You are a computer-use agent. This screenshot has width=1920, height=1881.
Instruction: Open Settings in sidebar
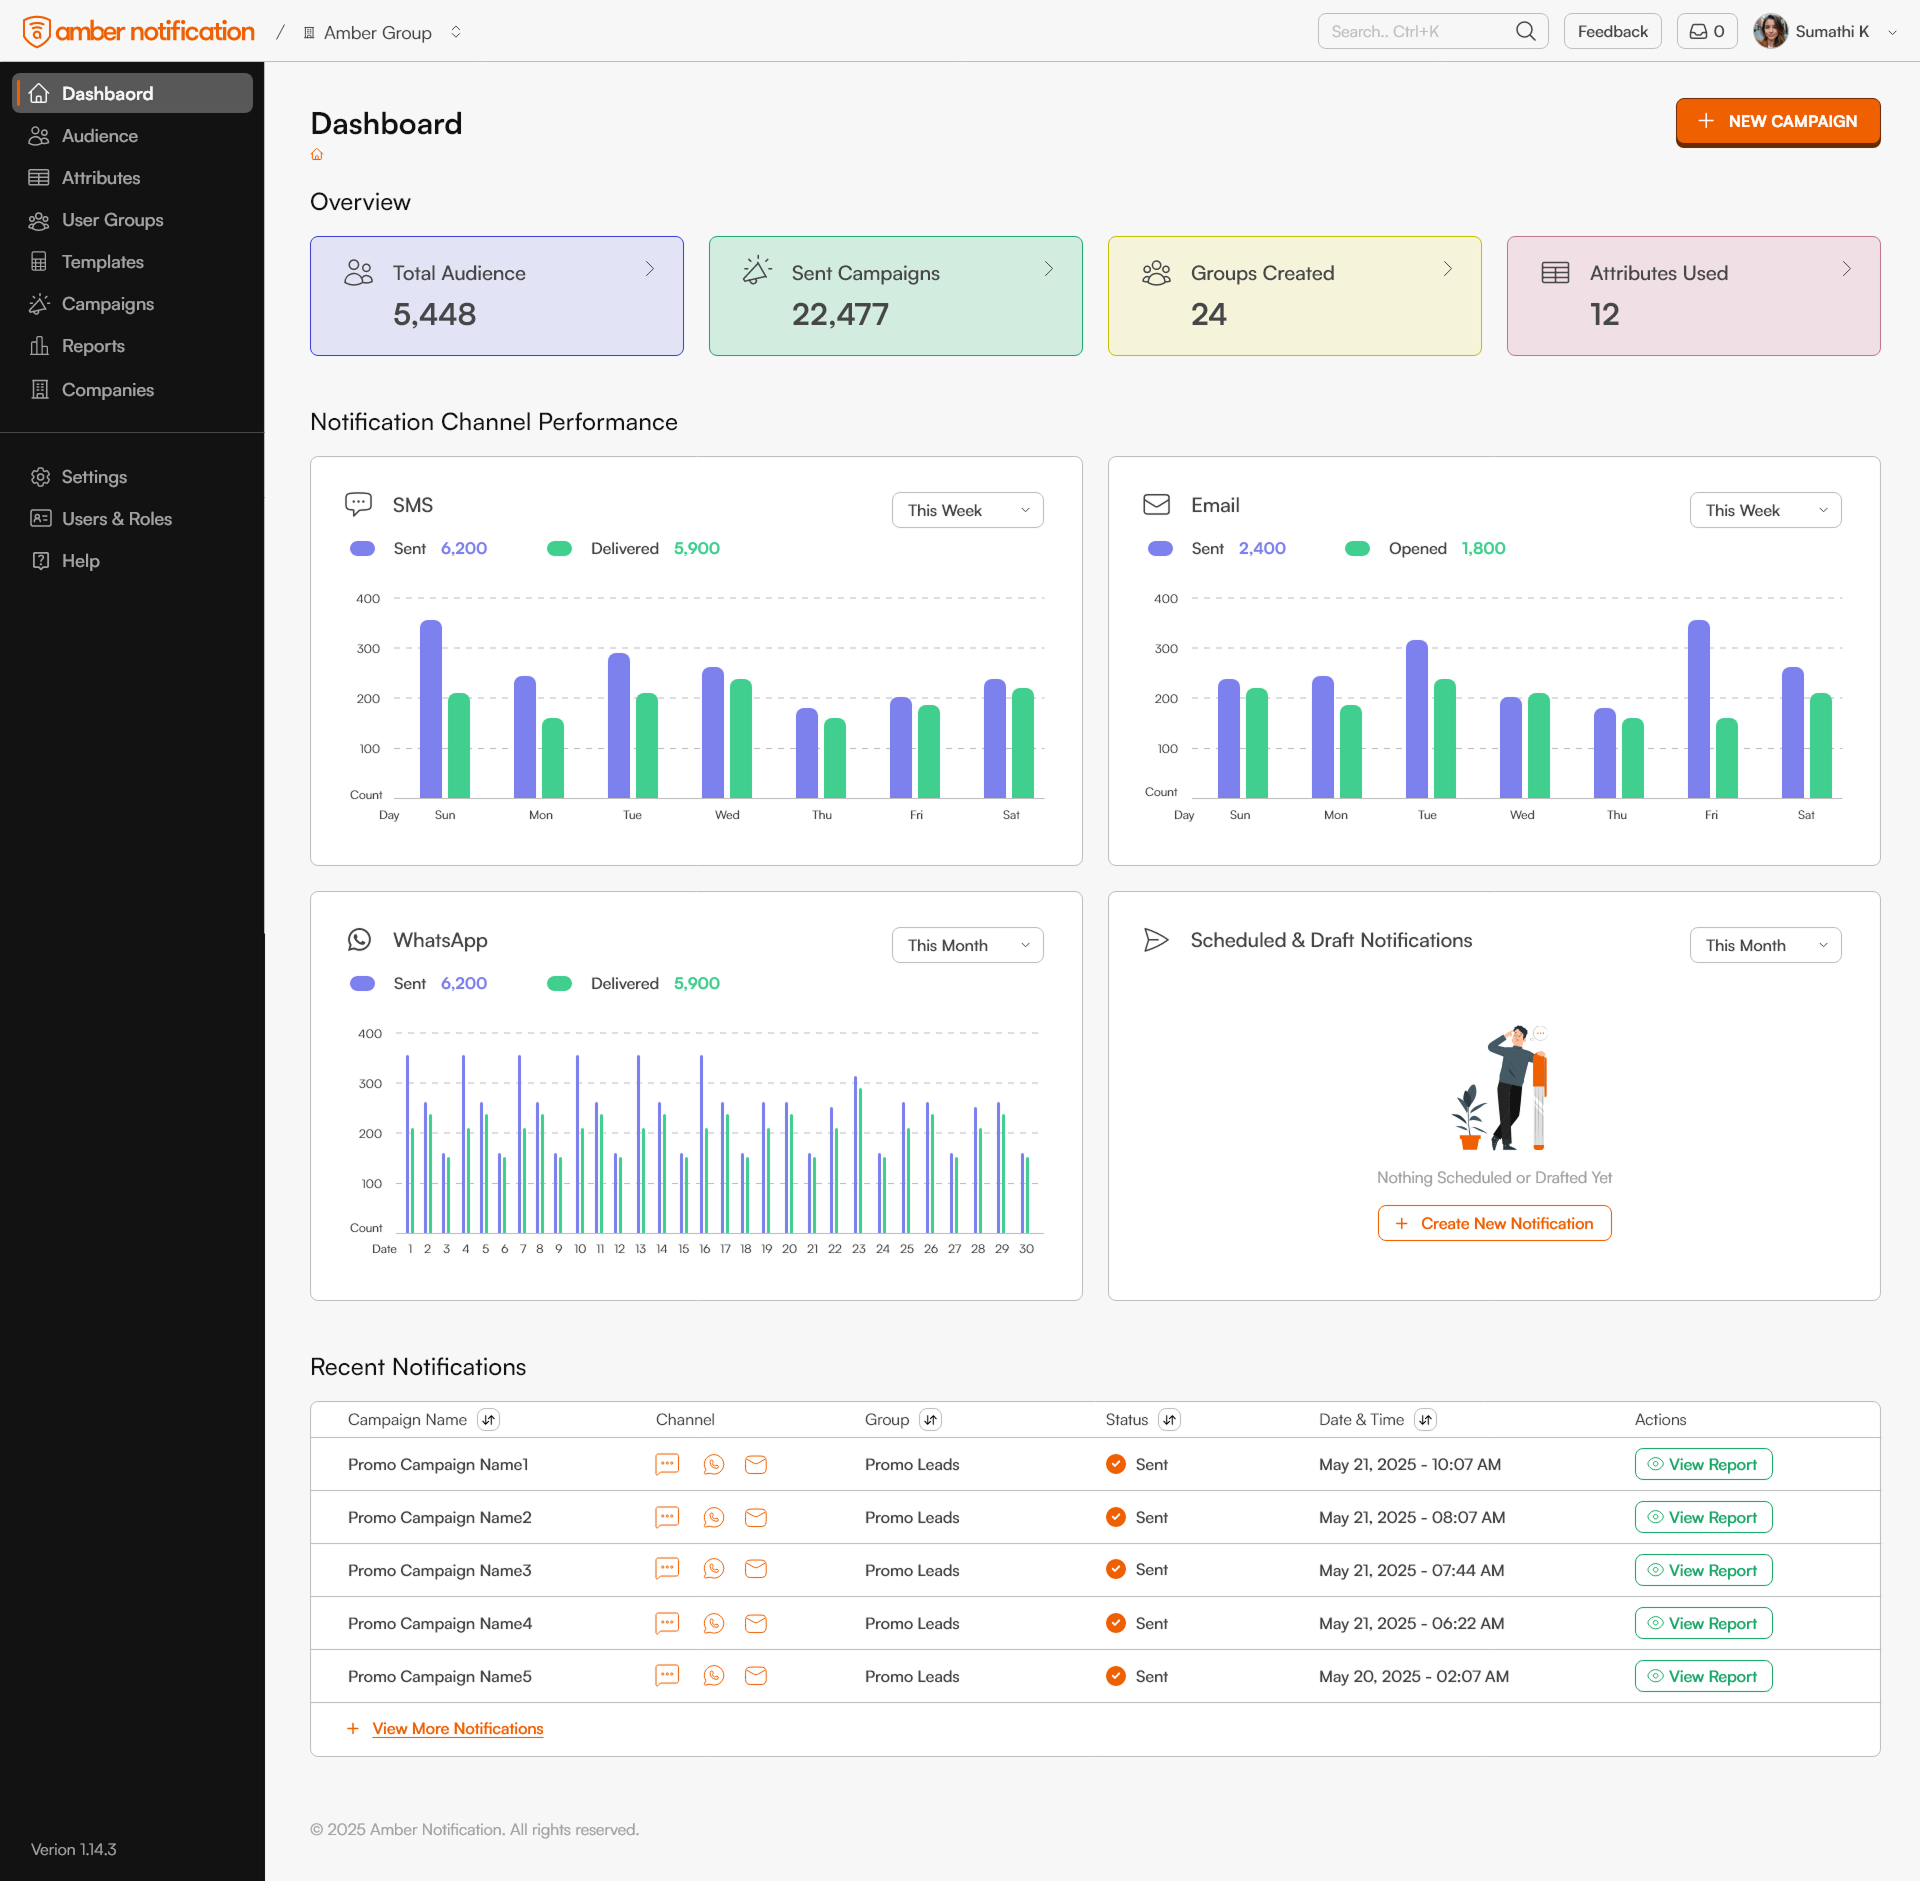(x=132, y=476)
